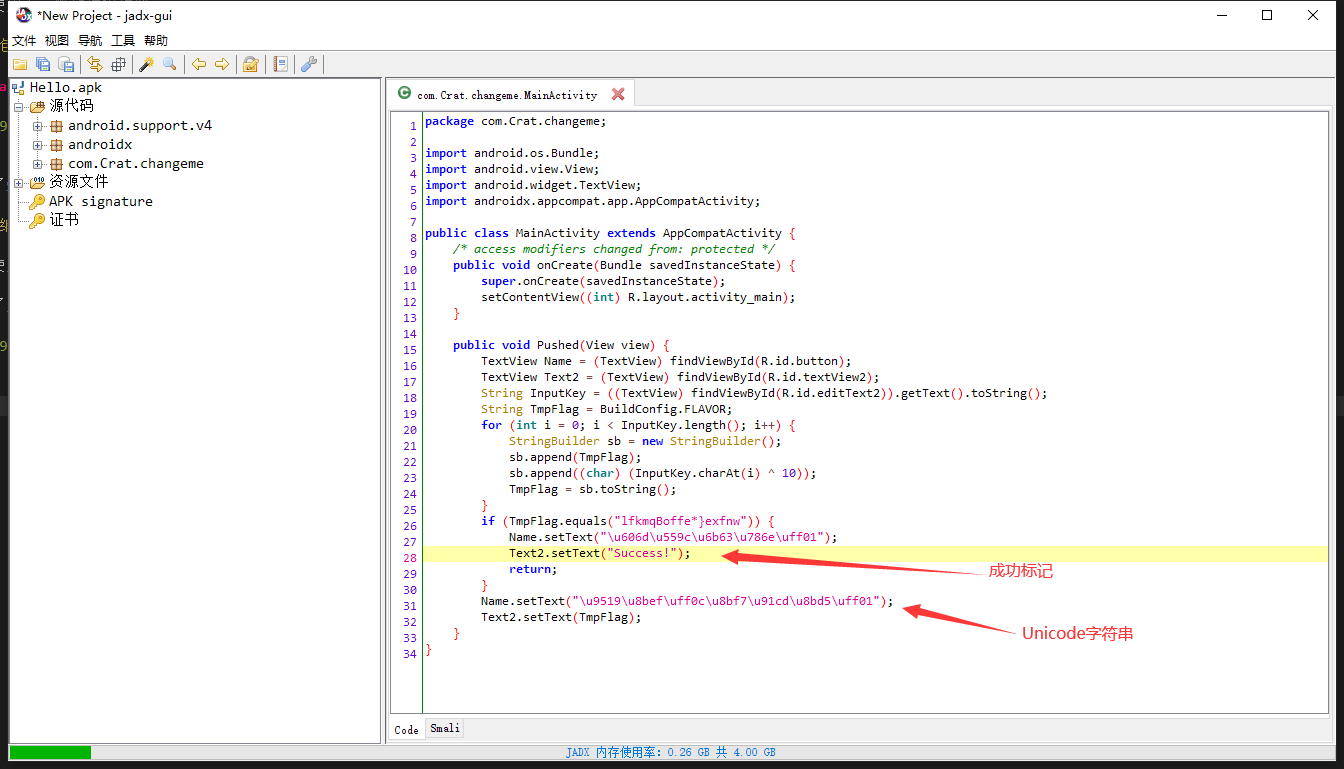This screenshot has width=1344, height=769.
Task: Switch to the Smali tab
Action: click(445, 728)
